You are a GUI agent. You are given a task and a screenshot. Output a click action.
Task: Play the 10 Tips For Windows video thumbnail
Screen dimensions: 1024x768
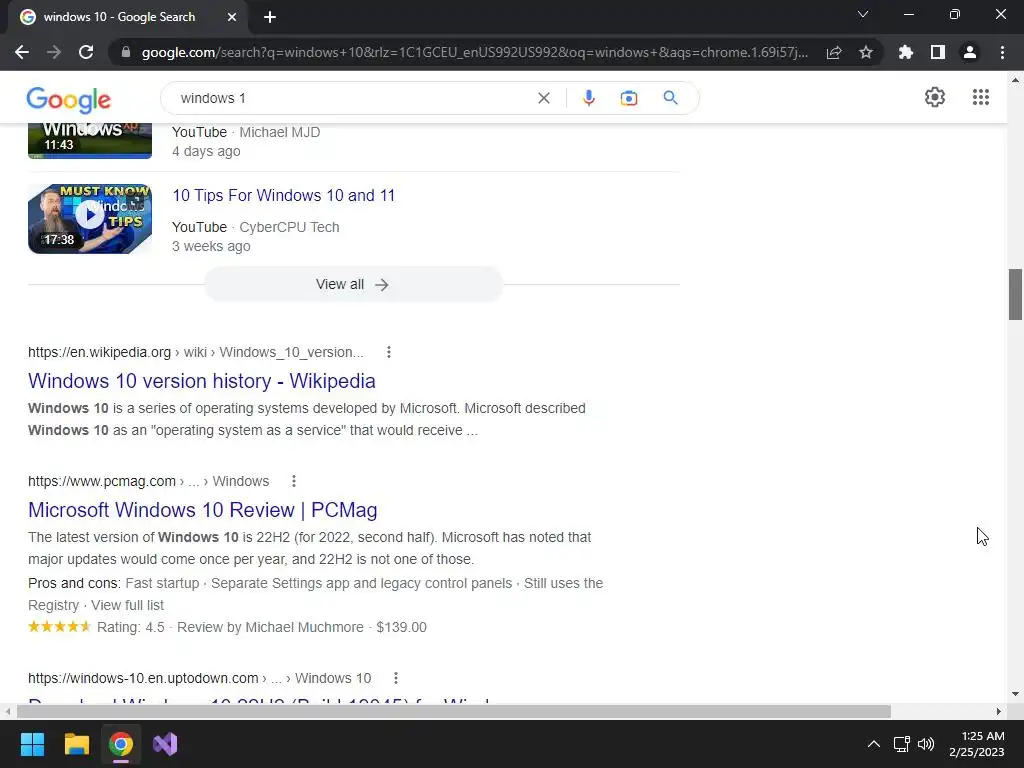(x=90, y=219)
